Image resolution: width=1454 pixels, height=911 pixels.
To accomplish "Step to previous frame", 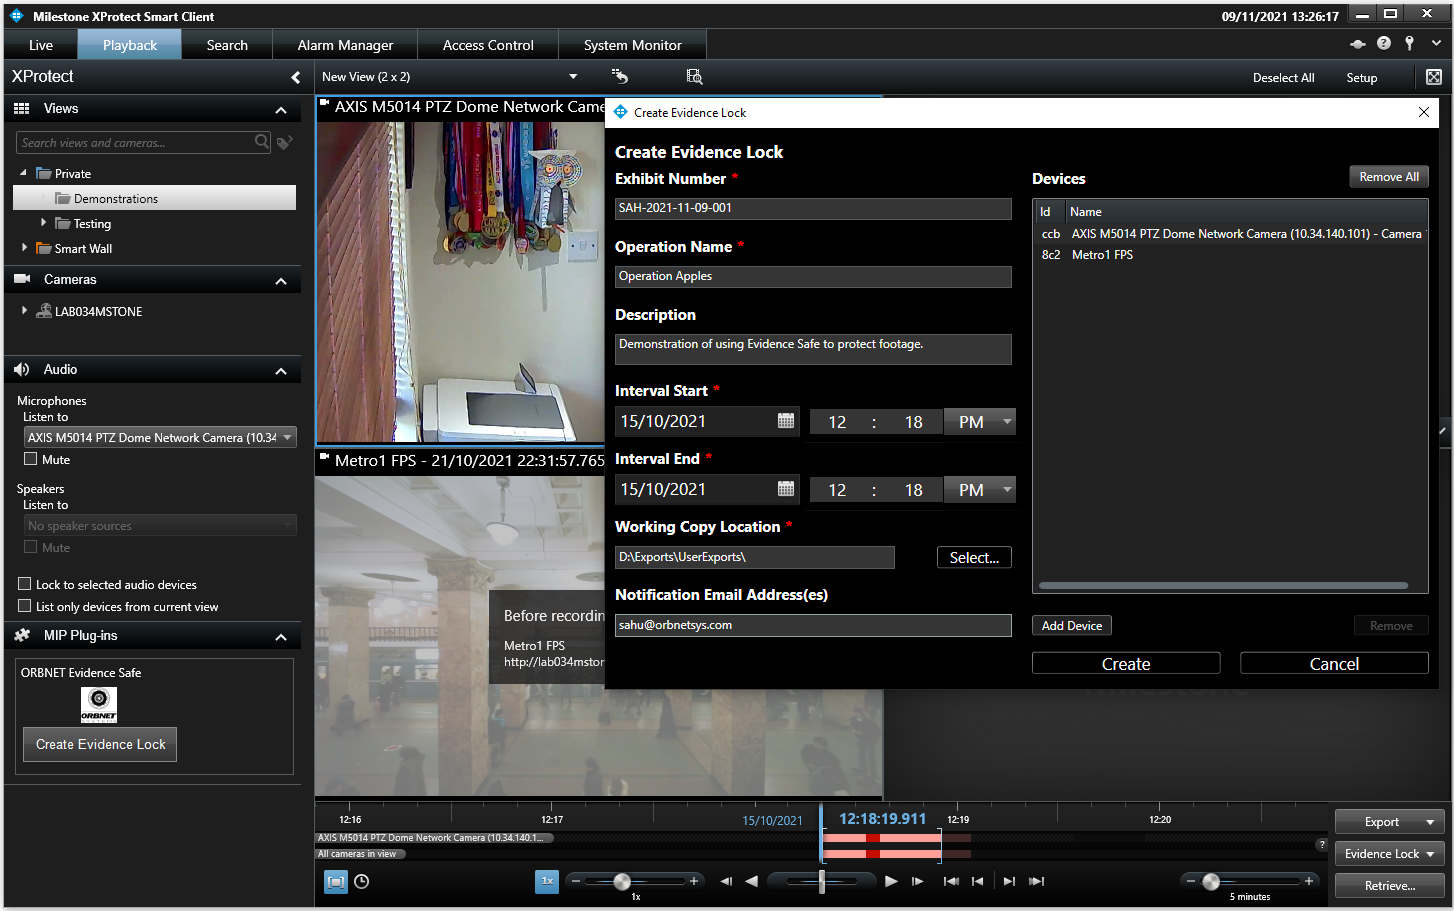I will [726, 881].
